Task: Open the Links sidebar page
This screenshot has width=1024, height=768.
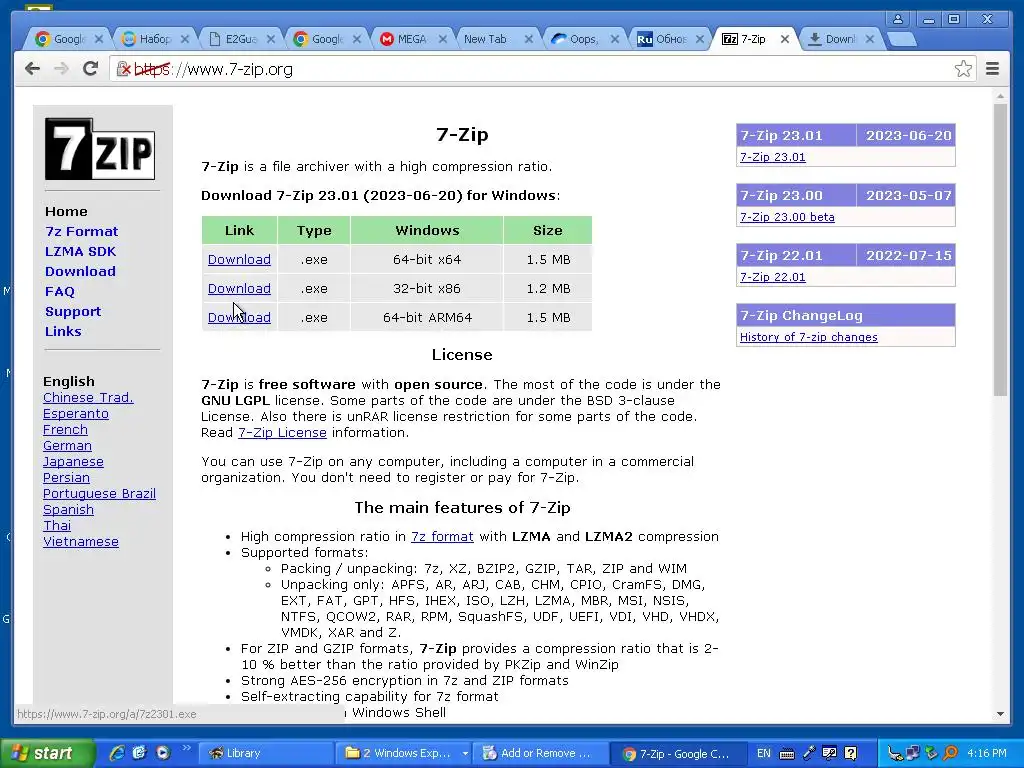Action: point(63,331)
